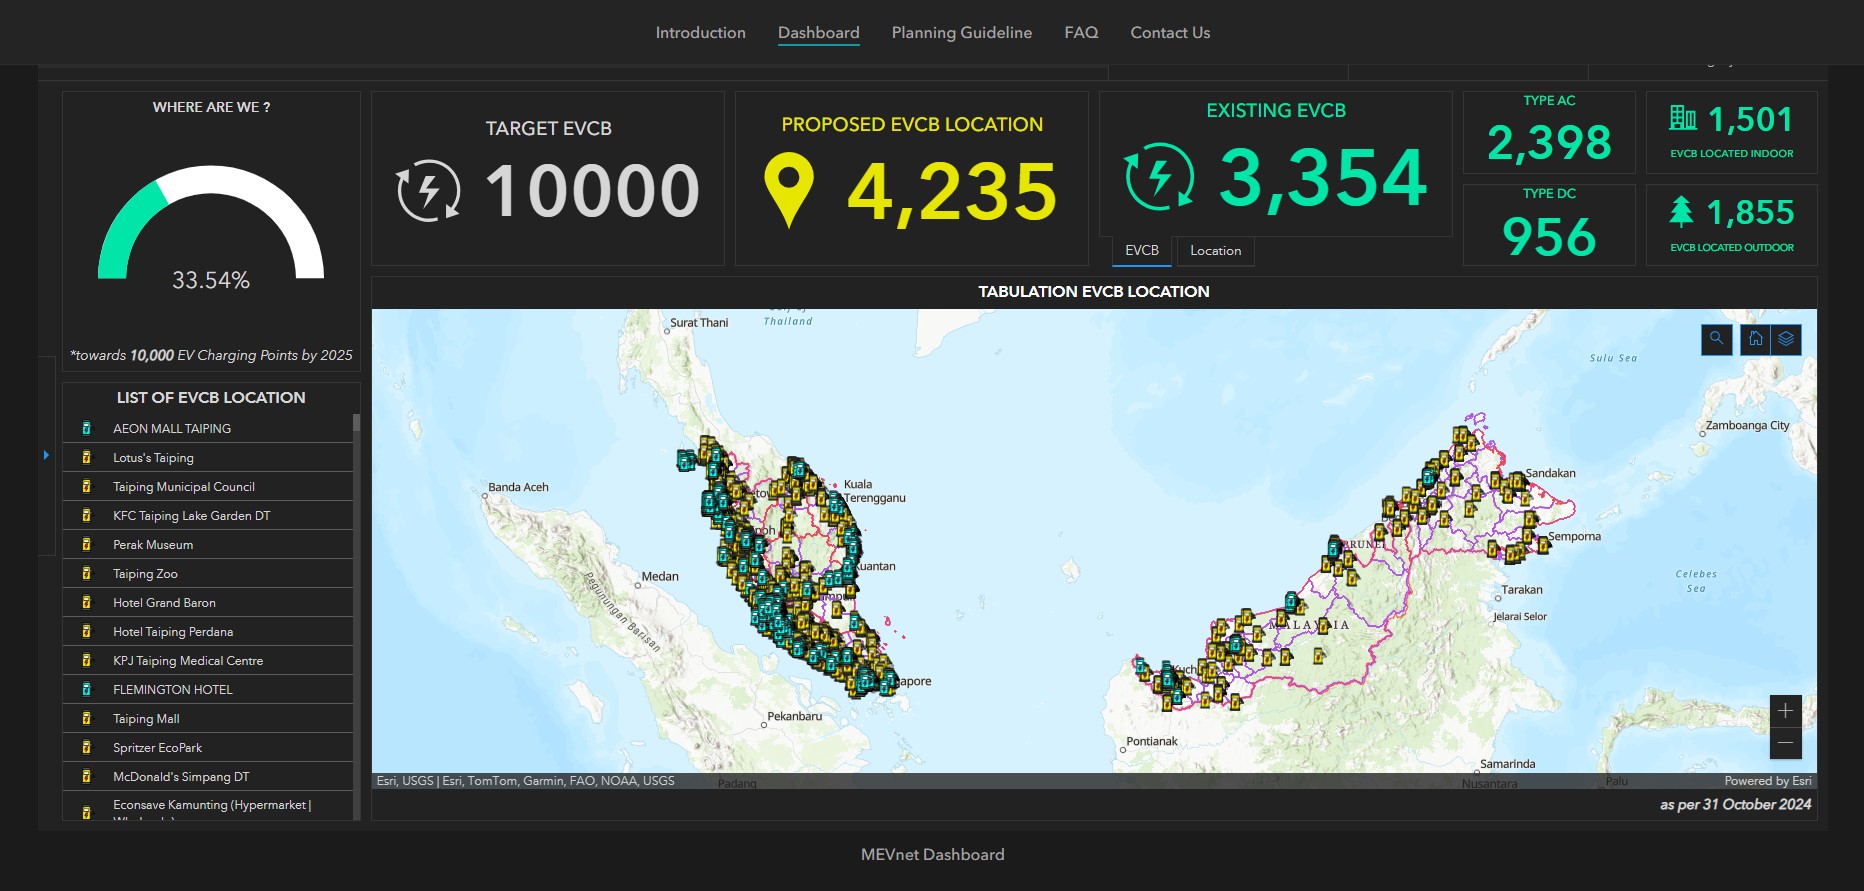Select AEON MALL TAIPING in the list

172,428
